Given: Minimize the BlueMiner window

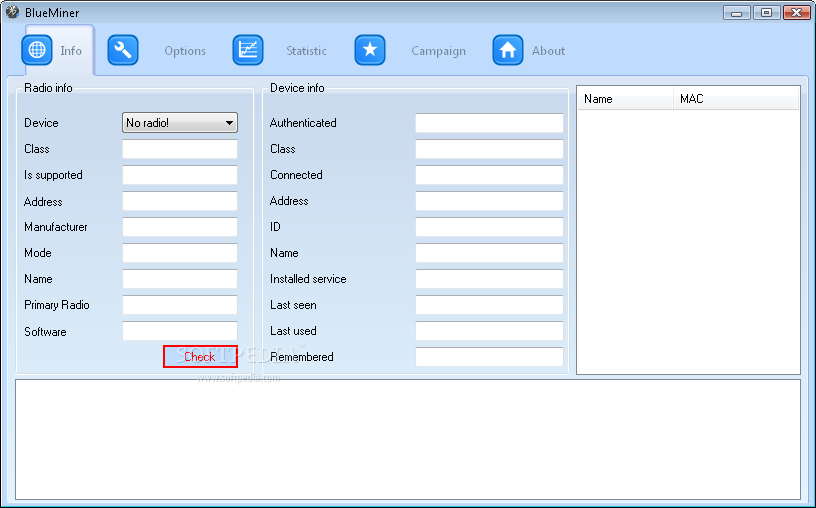Looking at the screenshot, I should tap(736, 12).
